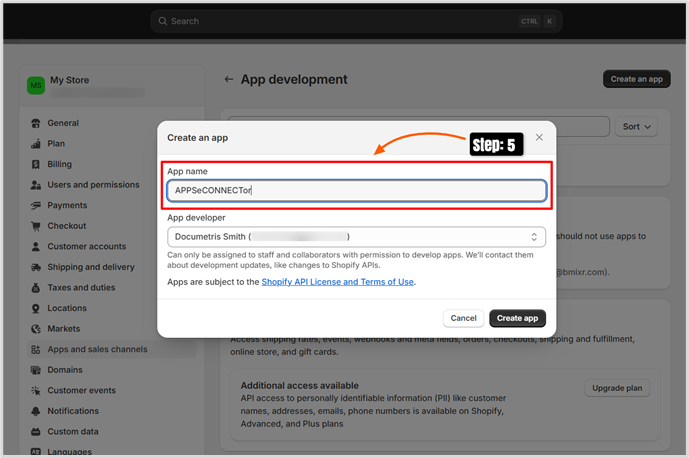Open Custom data settings
Screen dimensions: 689x458
(73, 432)
